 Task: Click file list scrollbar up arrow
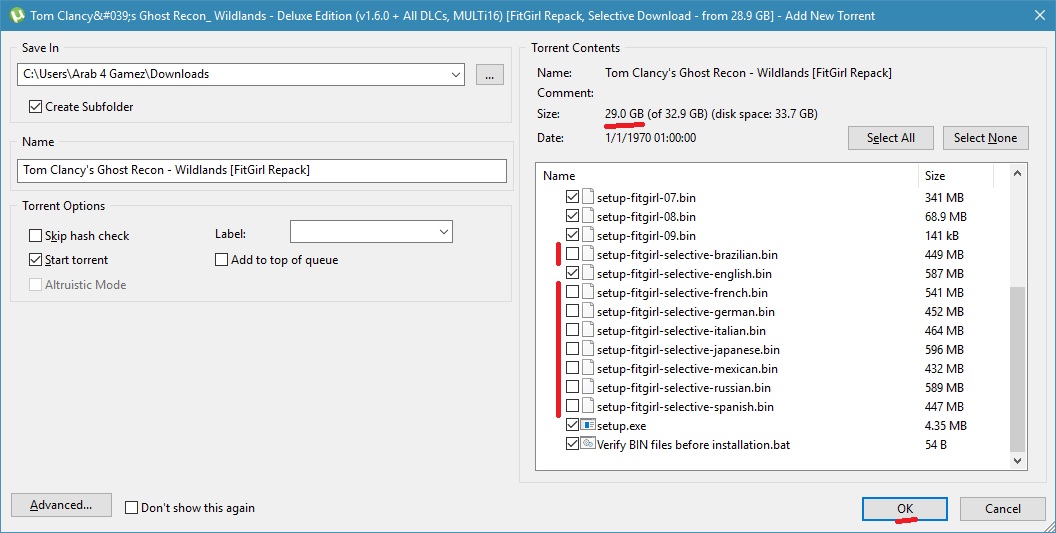pyautogui.click(x=1018, y=173)
